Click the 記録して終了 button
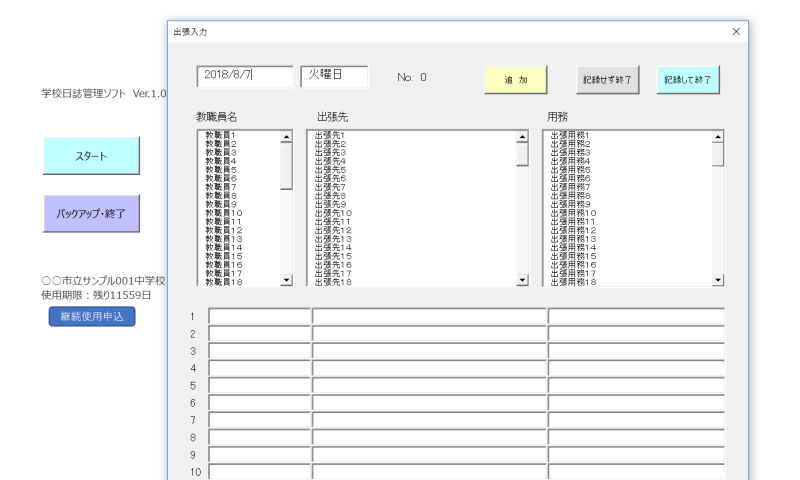The height and width of the screenshot is (480, 800). tap(688, 79)
